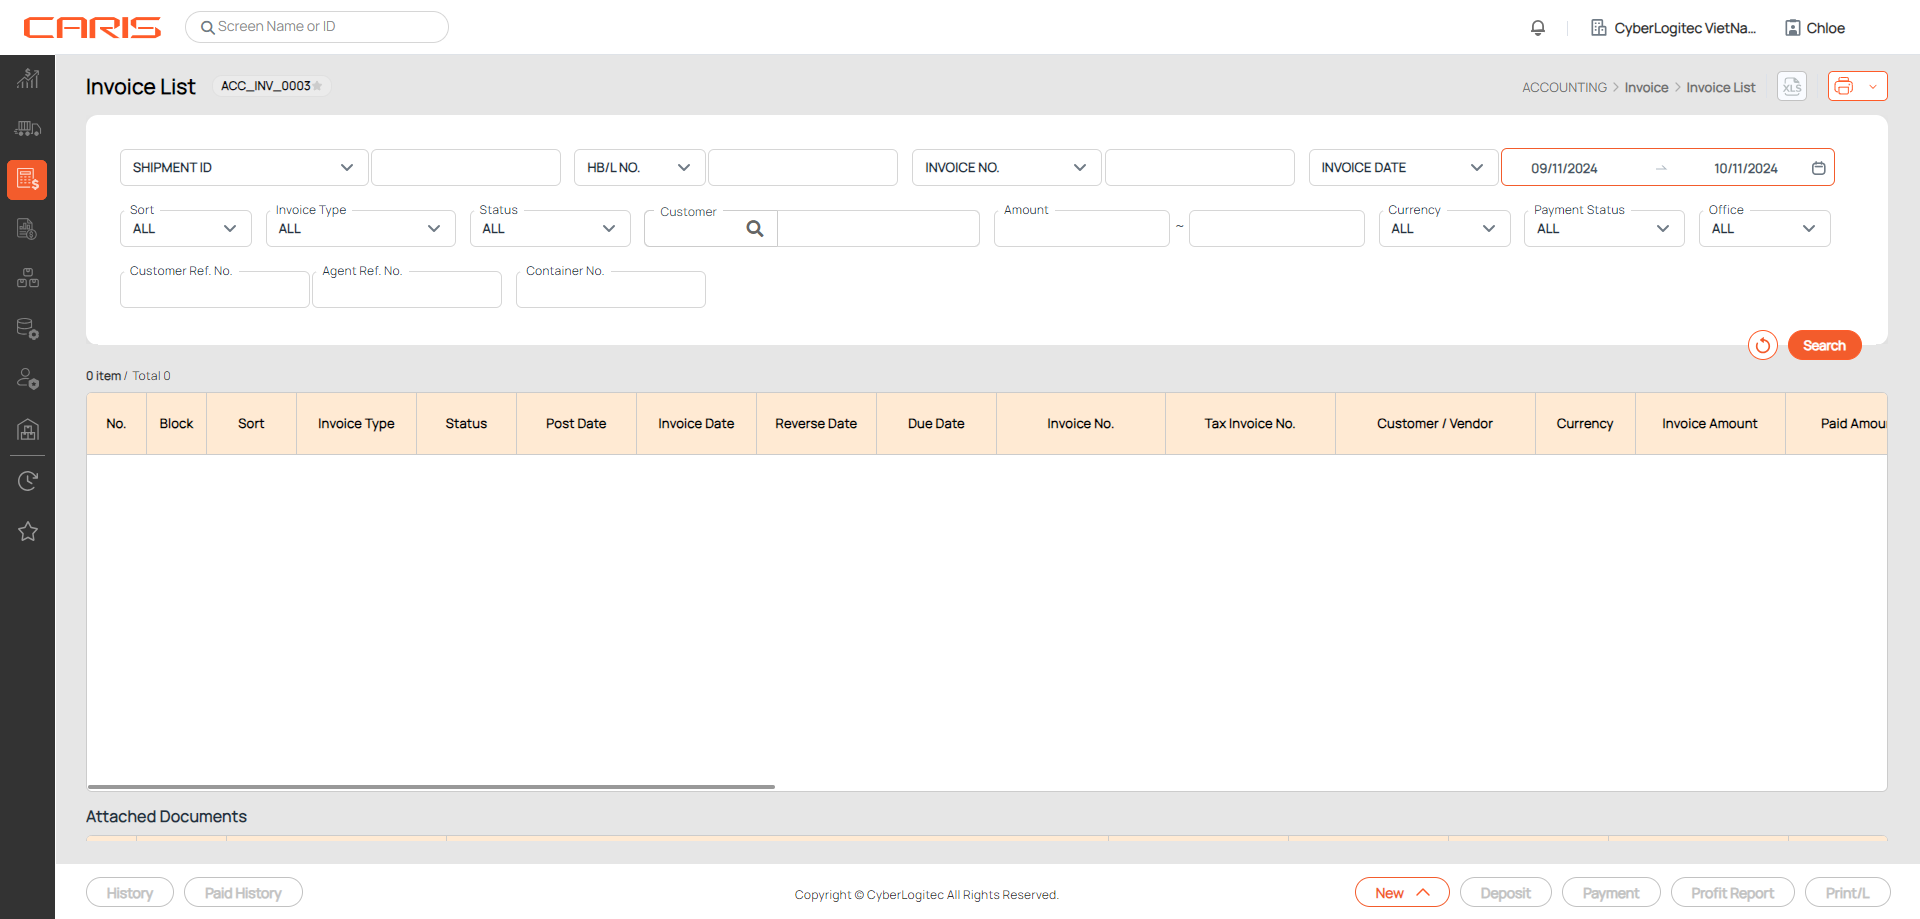Sort by Invoice No. column header

coord(1080,424)
